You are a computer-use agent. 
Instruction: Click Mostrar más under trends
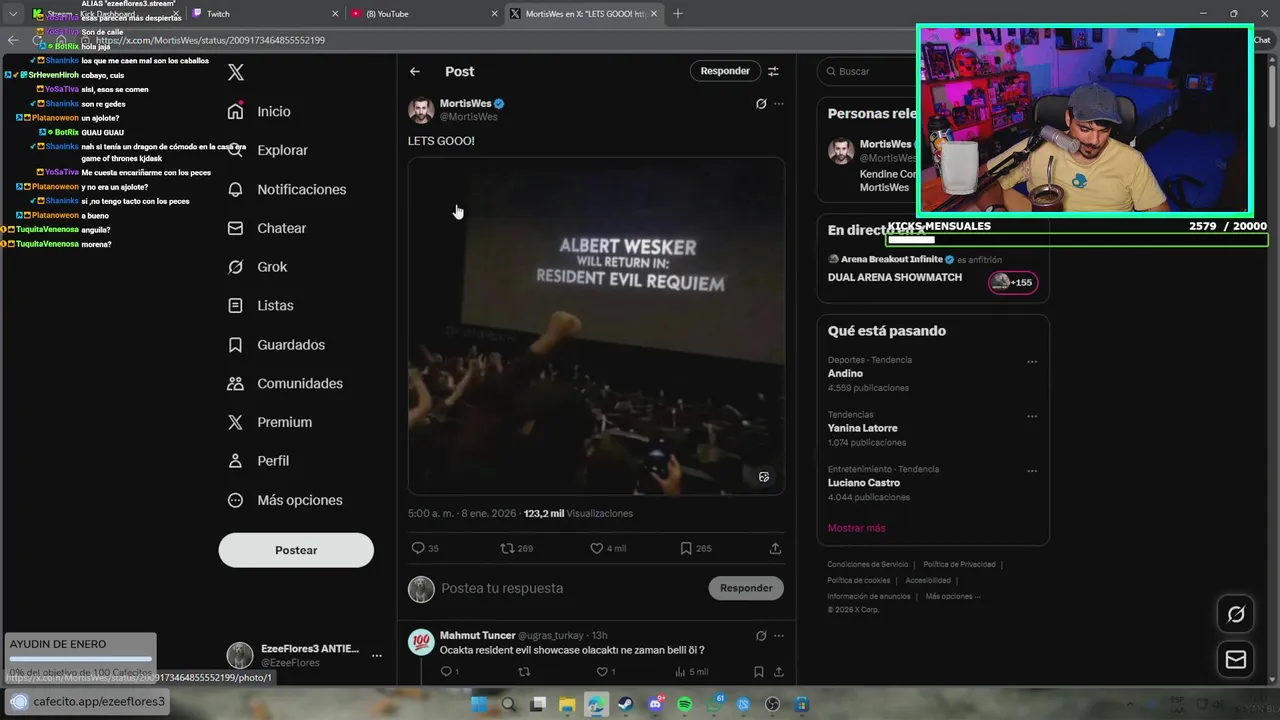[x=856, y=528]
